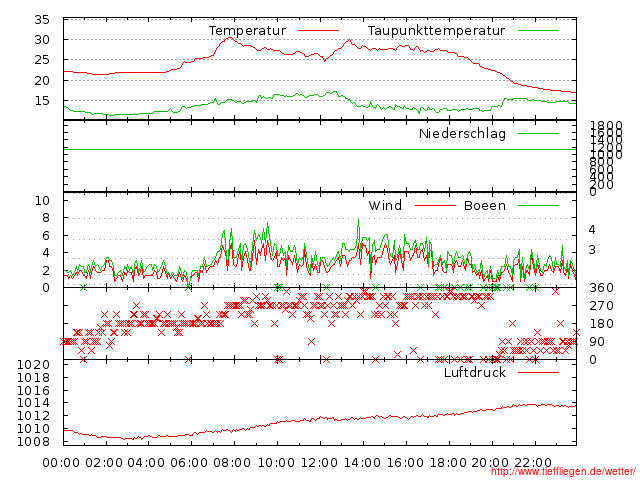Viewport: 640px width, 480px height.
Task: Click the red line sample beside Temperatur
Action: tap(317, 31)
